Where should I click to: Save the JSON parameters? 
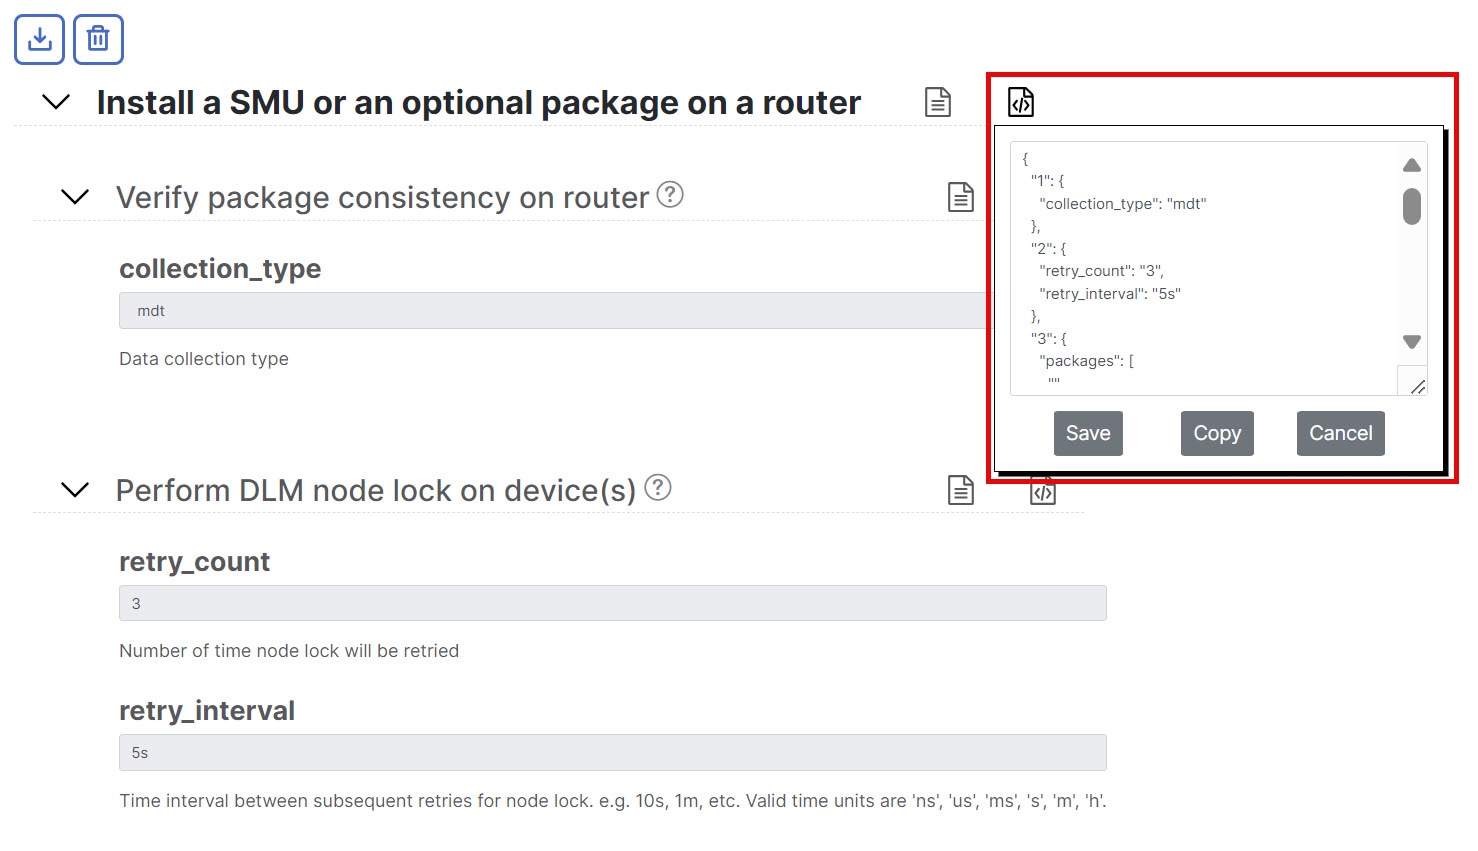(1088, 433)
